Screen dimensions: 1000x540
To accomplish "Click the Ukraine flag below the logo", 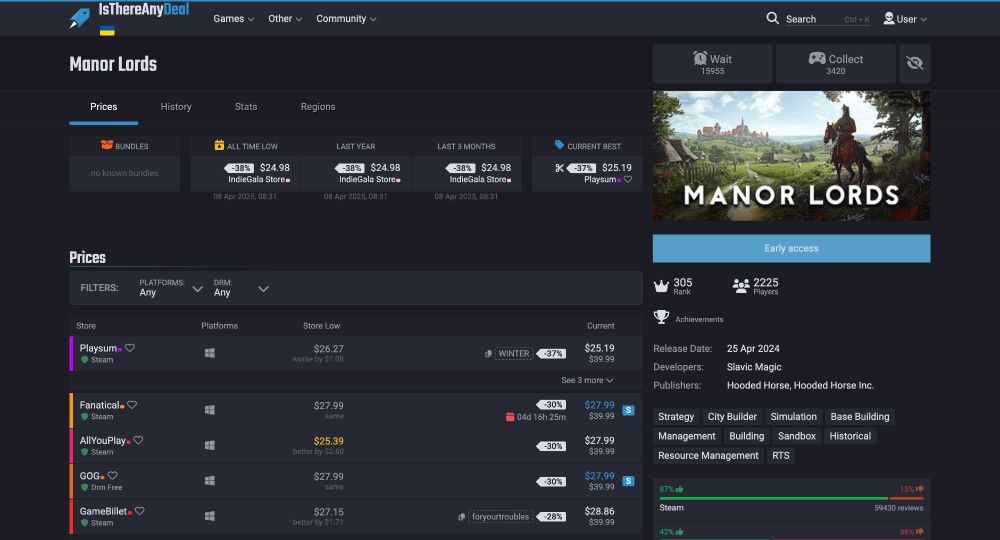I will tap(107, 31).
